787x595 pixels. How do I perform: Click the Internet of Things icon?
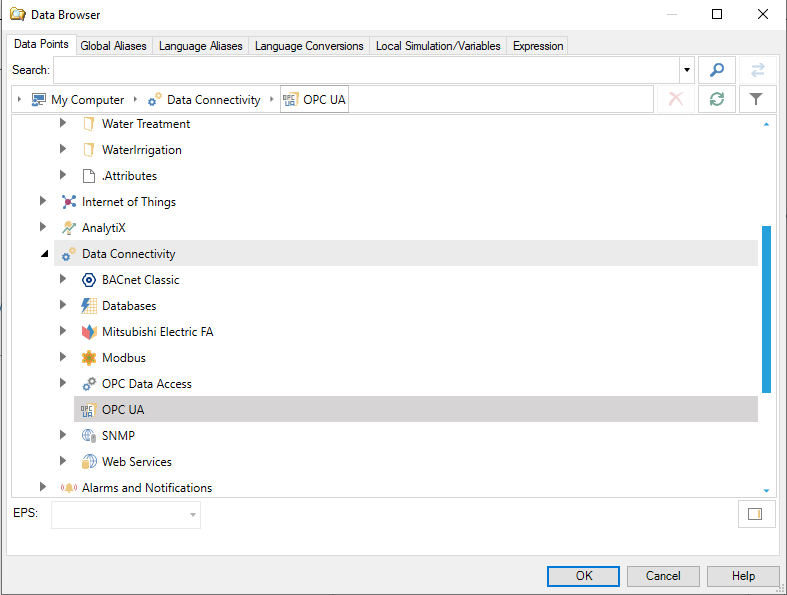pos(69,202)
